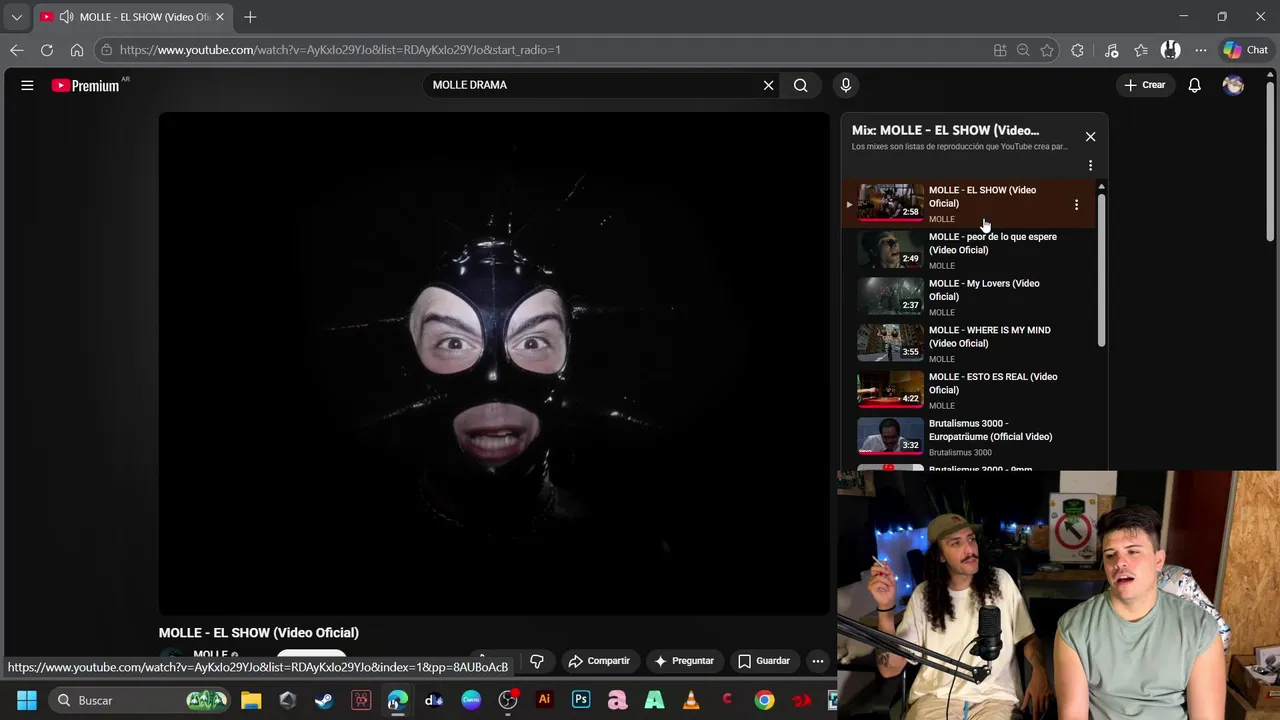Start voice search with the microphone
The width and height of the screenshot is (1280, 720).
(x=845, y=85)
